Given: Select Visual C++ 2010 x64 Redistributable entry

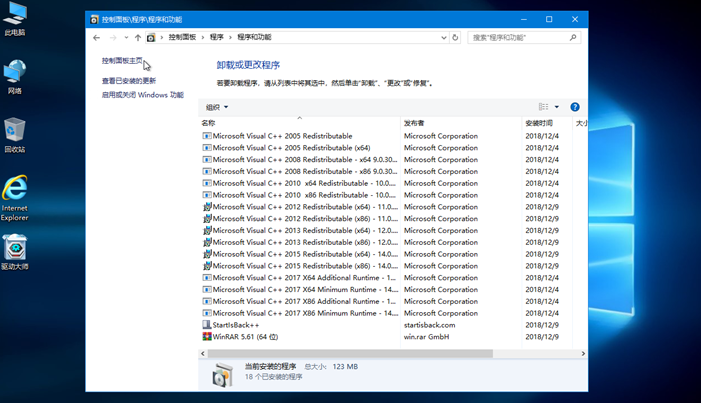Looking at the screenshot, I should pos(304,183).
